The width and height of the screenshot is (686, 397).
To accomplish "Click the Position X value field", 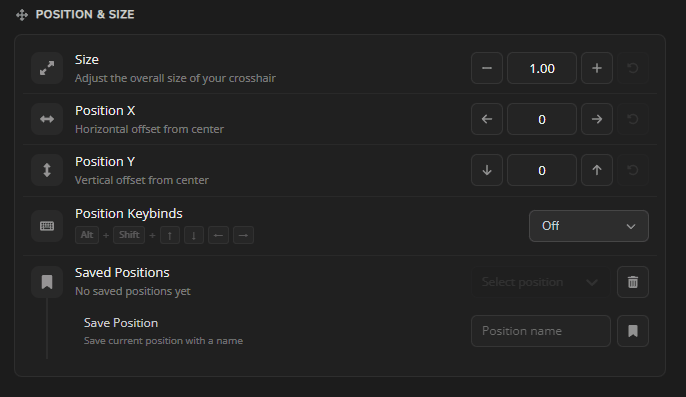I will point(542,119).
